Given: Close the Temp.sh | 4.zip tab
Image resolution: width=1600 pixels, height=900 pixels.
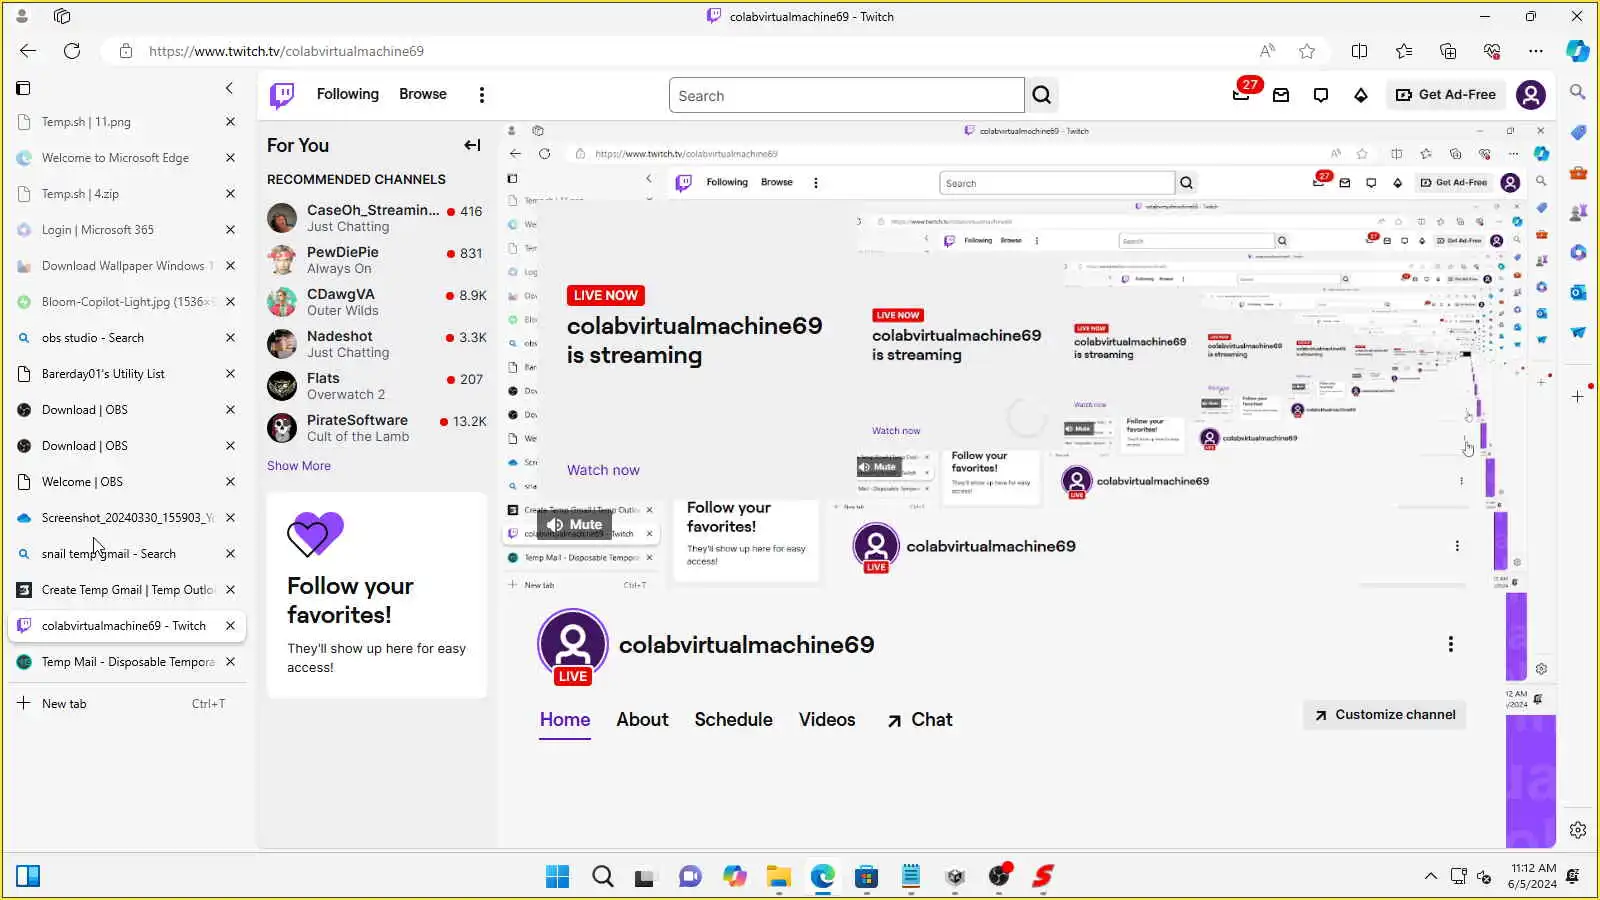Looking at the screenshot, I should [x=230, y=194].
